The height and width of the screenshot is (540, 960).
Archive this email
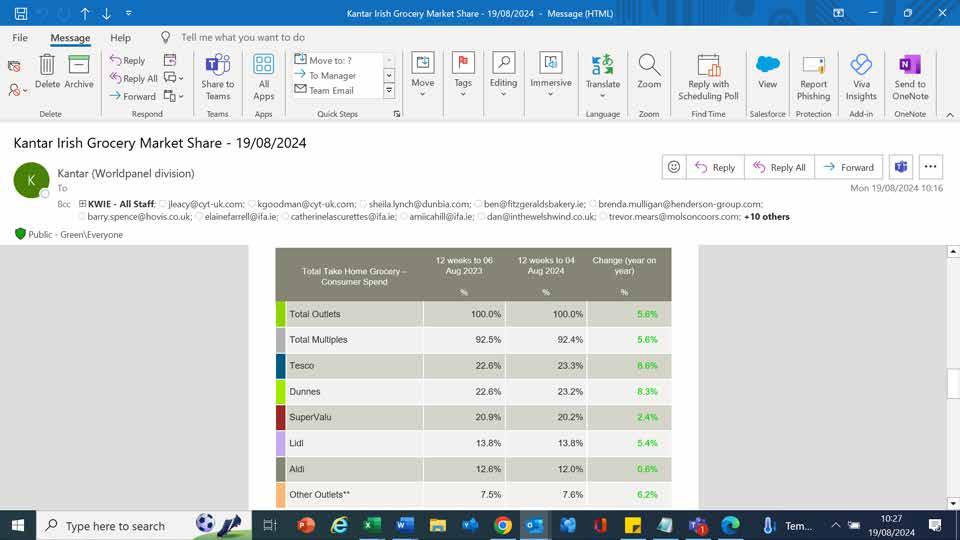tap(79, 71)
